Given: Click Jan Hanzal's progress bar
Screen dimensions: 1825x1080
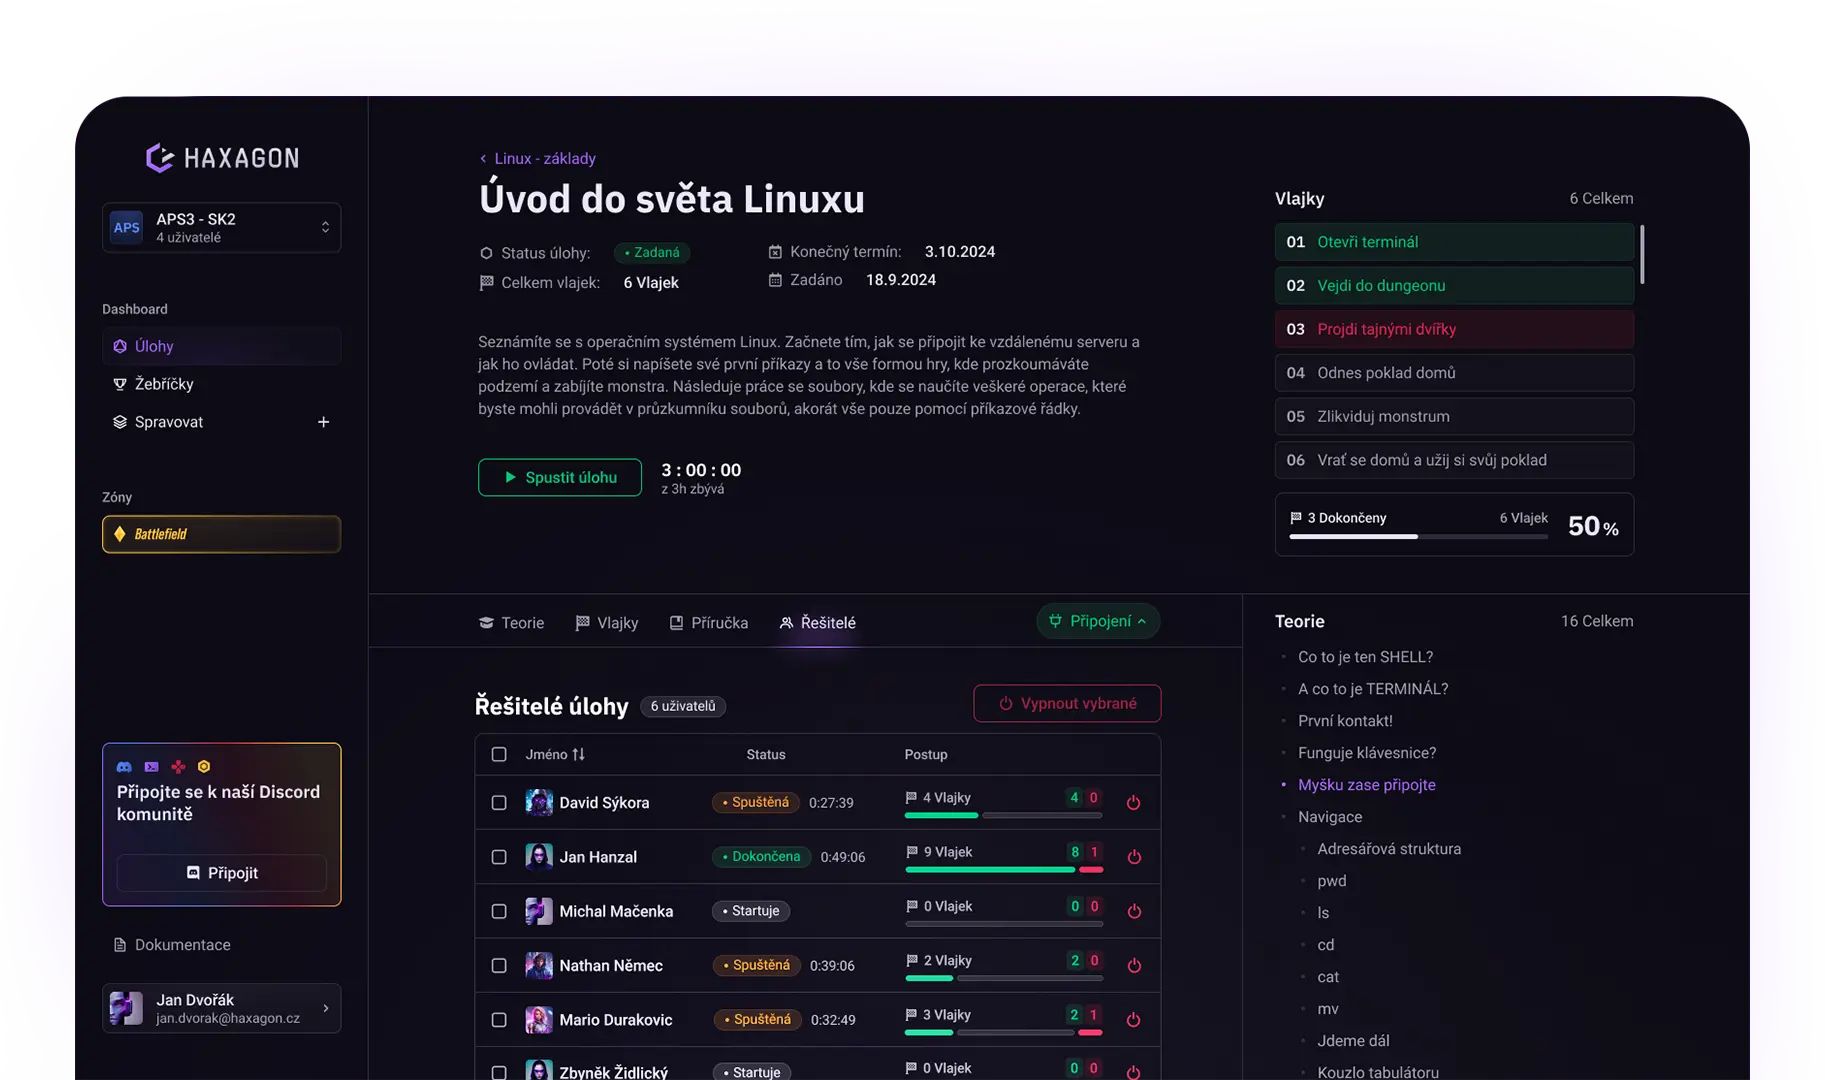Looking at the screenshot, I should coord(1003,870).
